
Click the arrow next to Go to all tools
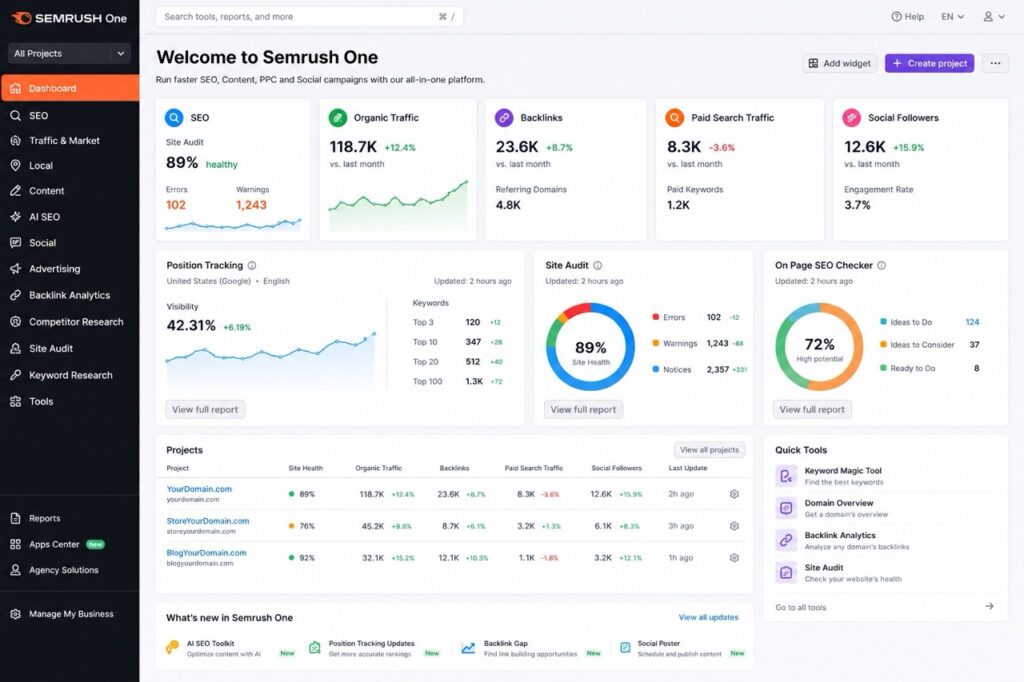[x=989, y=606]
